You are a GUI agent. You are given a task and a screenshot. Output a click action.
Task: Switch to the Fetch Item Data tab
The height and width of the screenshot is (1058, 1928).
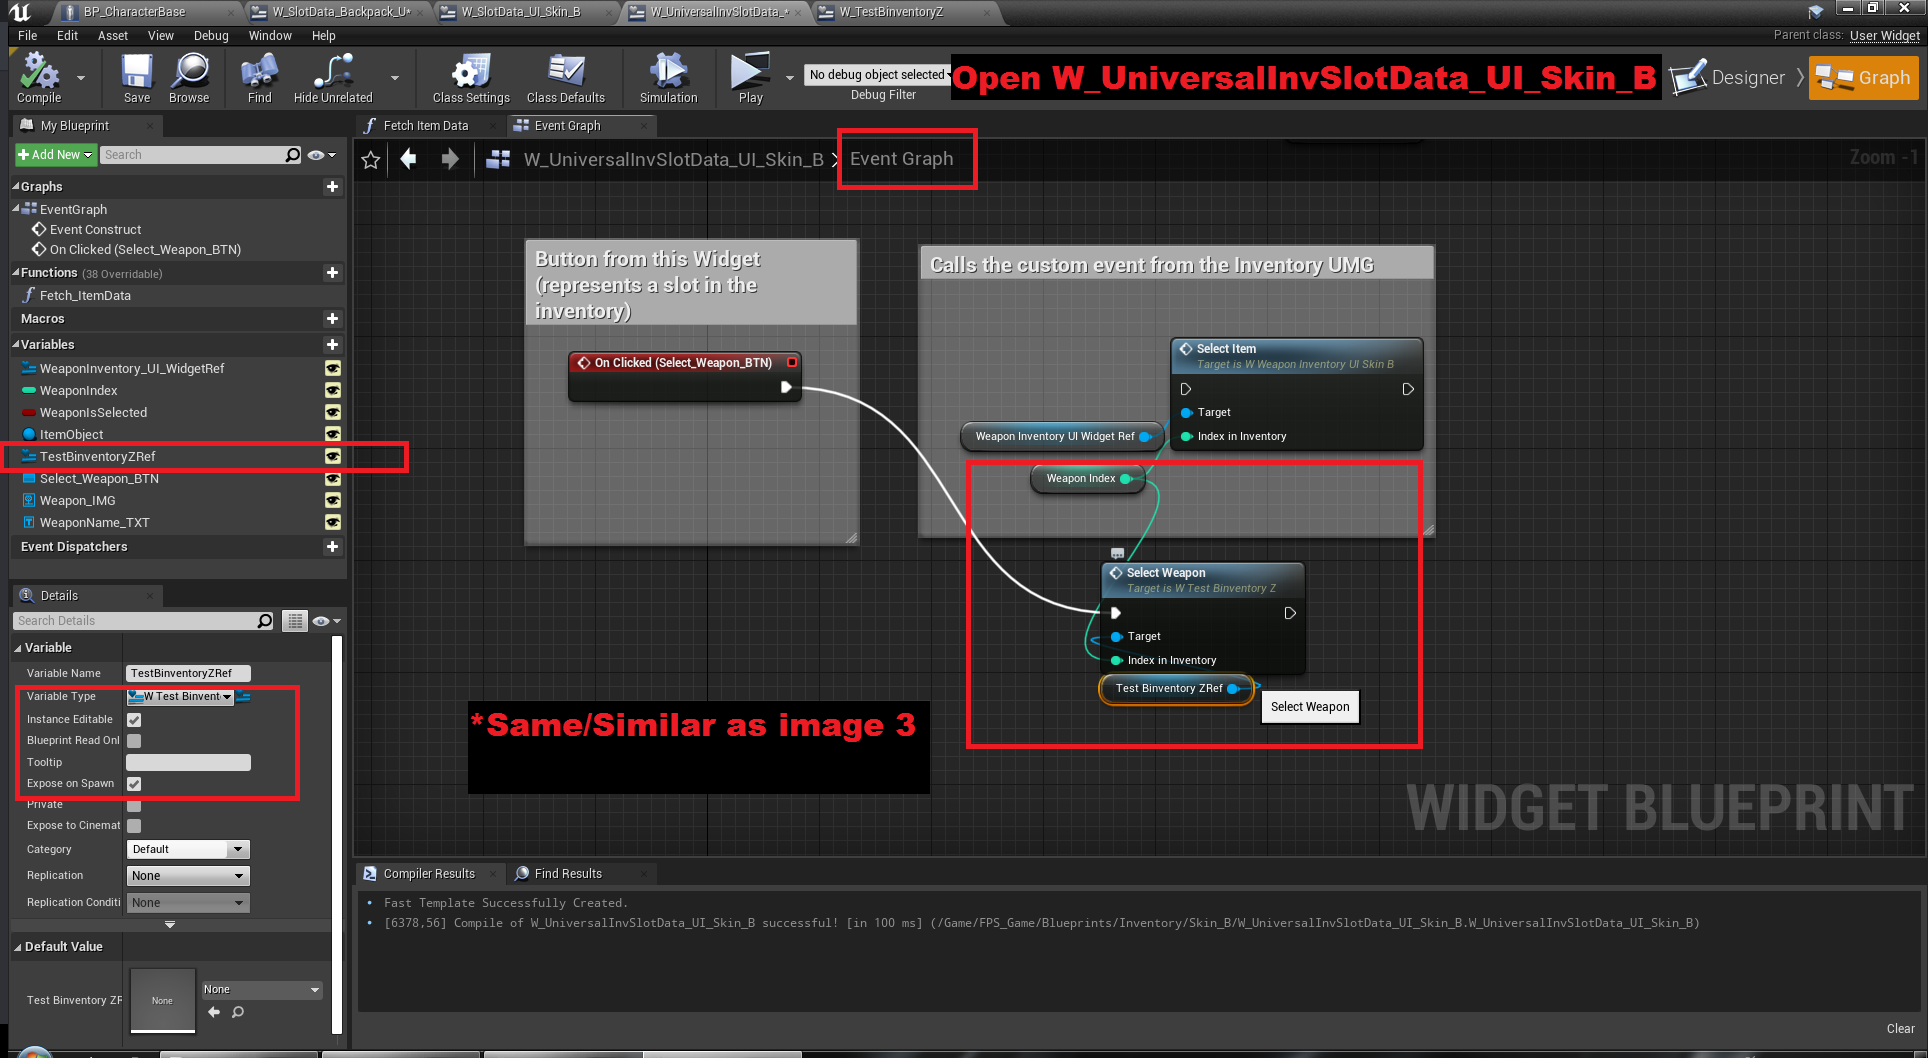(x=425, y=126)
